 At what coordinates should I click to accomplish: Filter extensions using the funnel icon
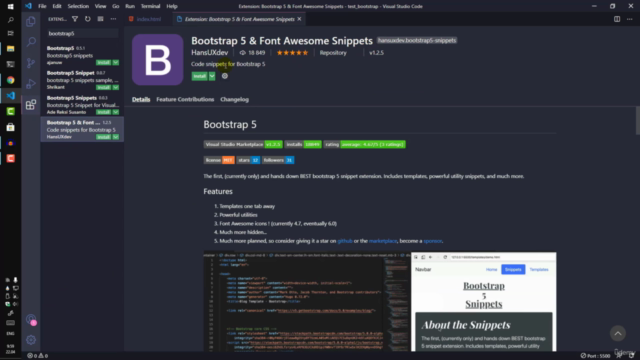(x=75, y=19)
